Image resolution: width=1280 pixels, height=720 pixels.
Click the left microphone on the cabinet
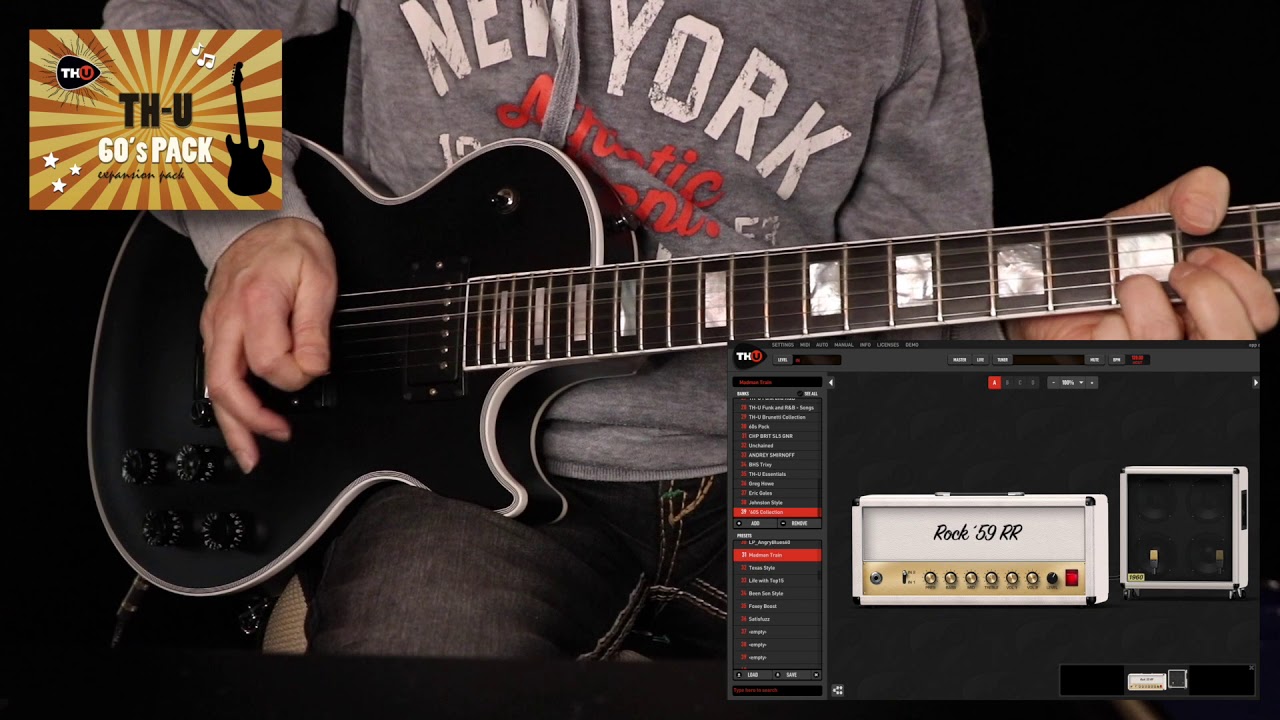coord(1153,561)
